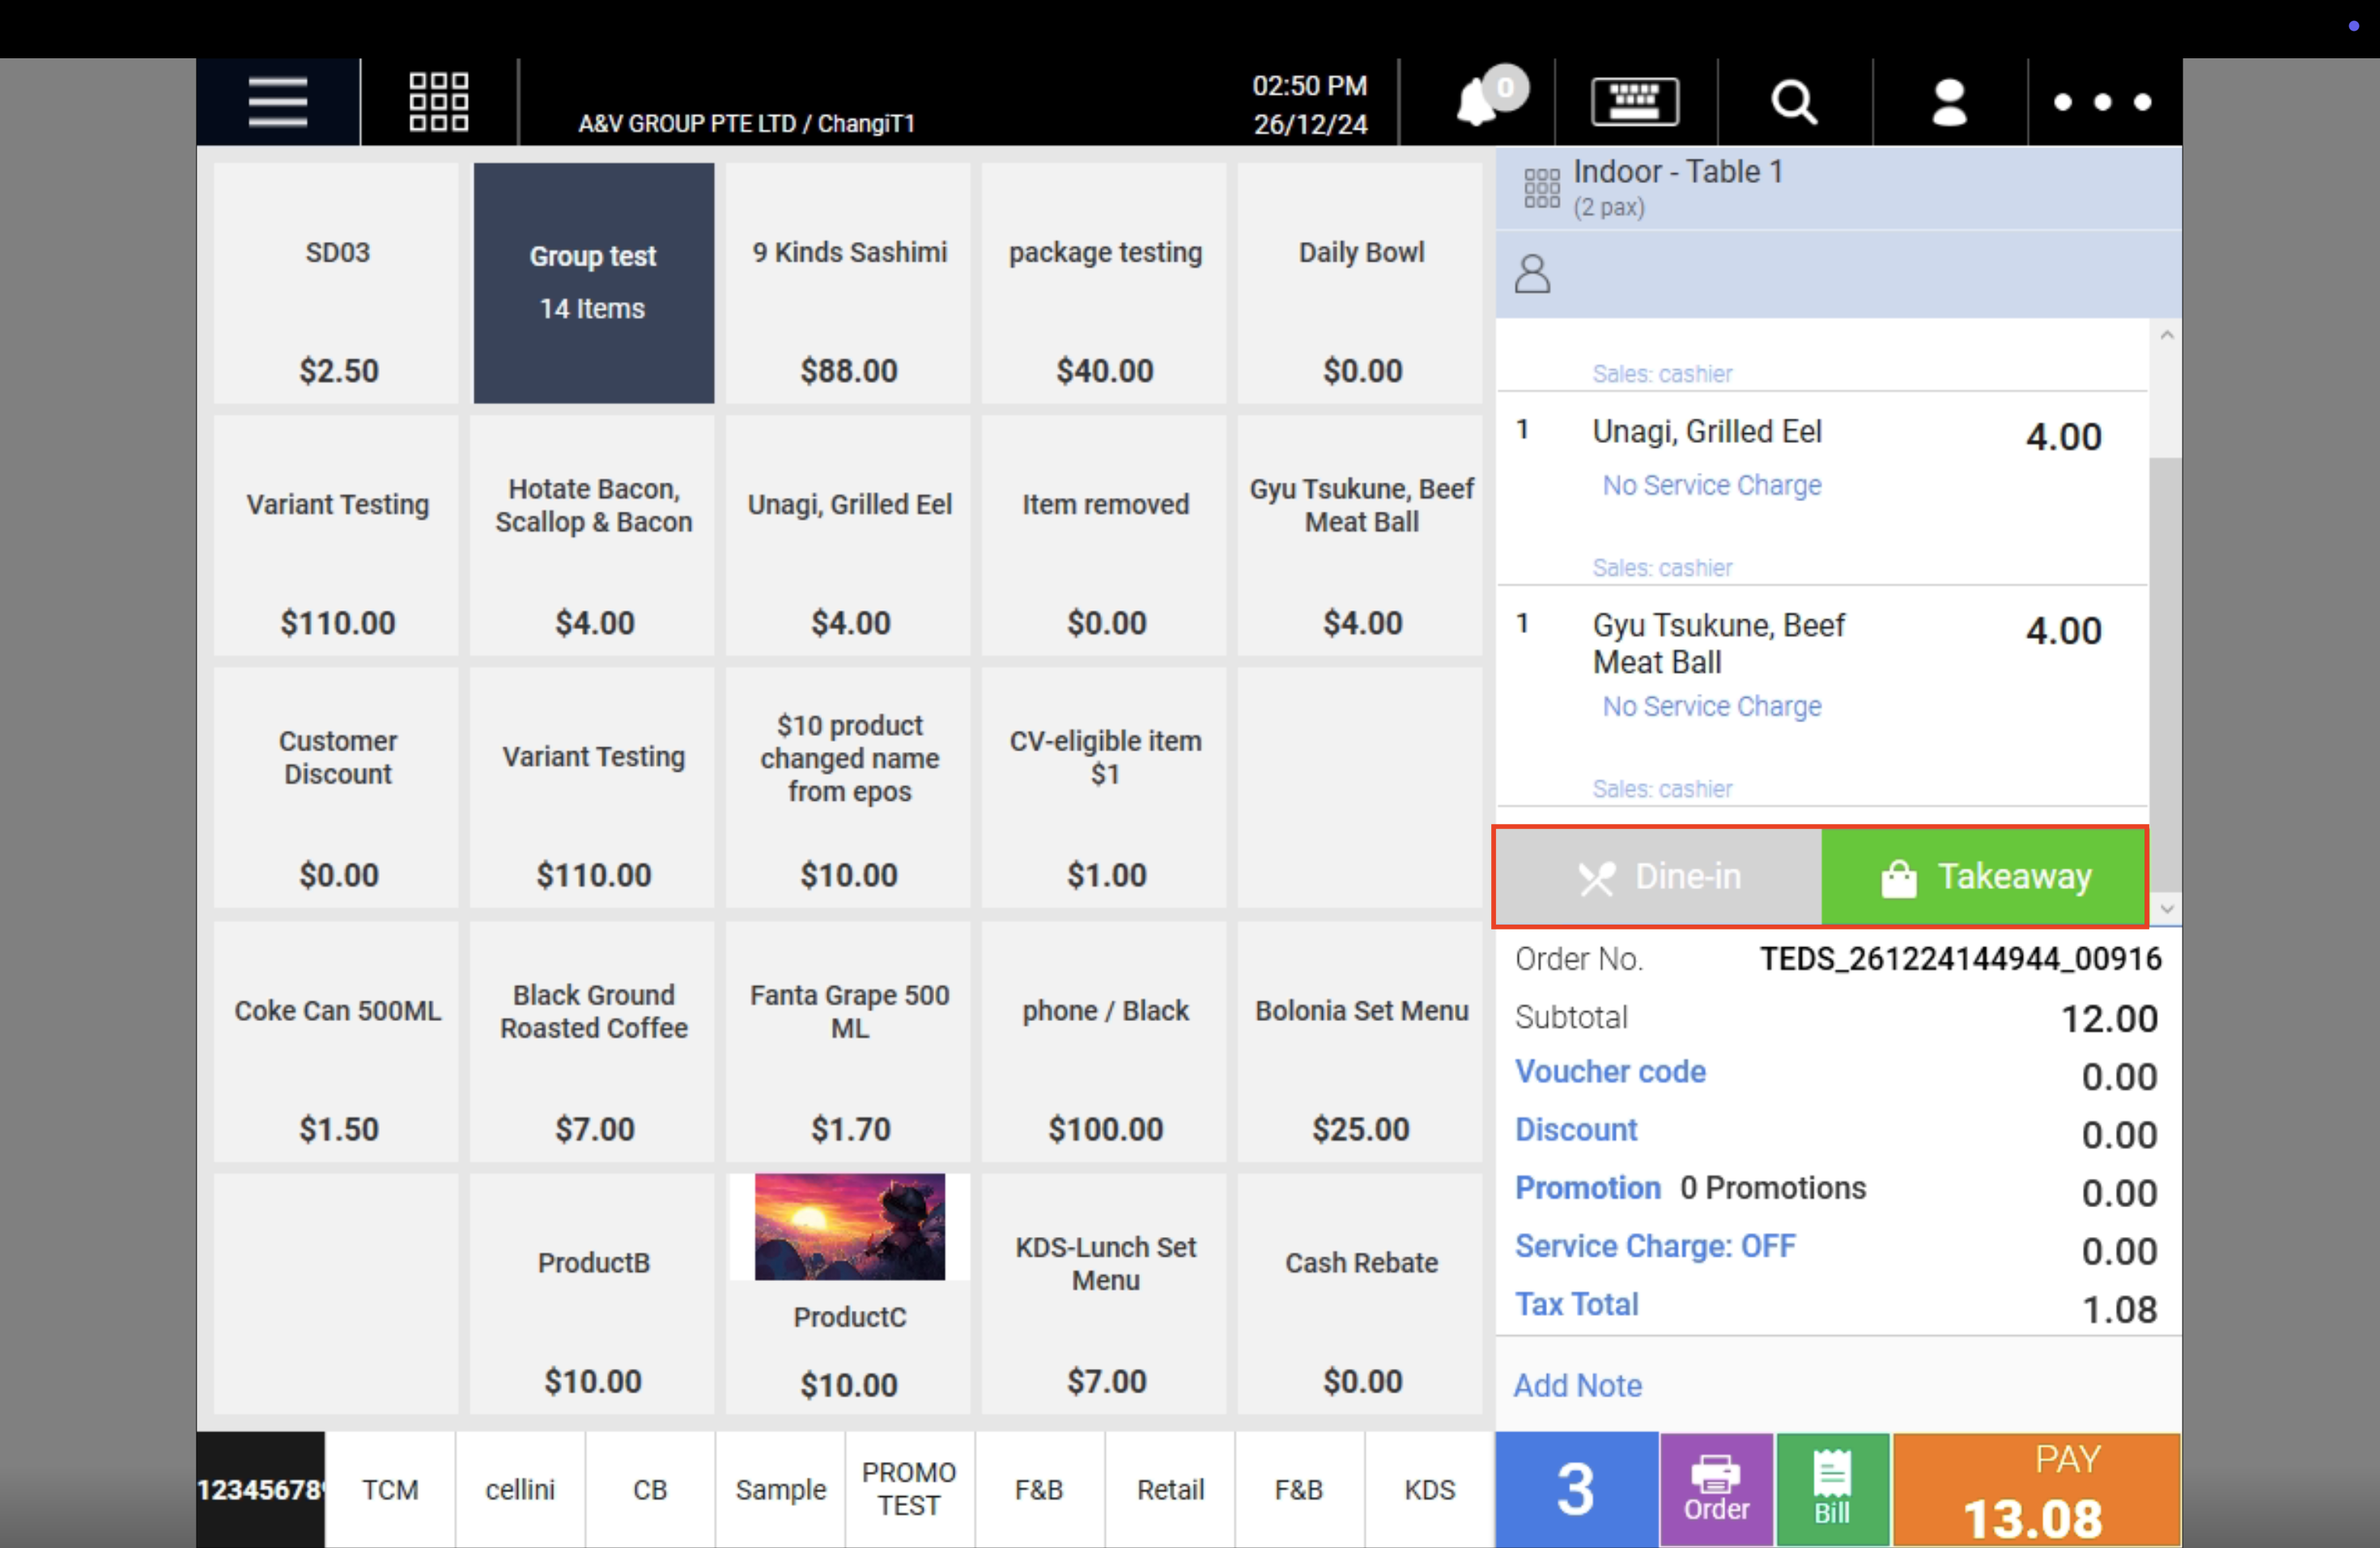
Task: Open the three-dot more options
Action: tap(2102, 102)
